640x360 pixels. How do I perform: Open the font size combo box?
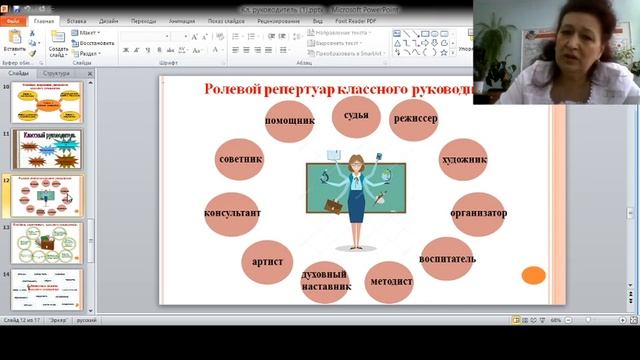click(x=180, y=37)
